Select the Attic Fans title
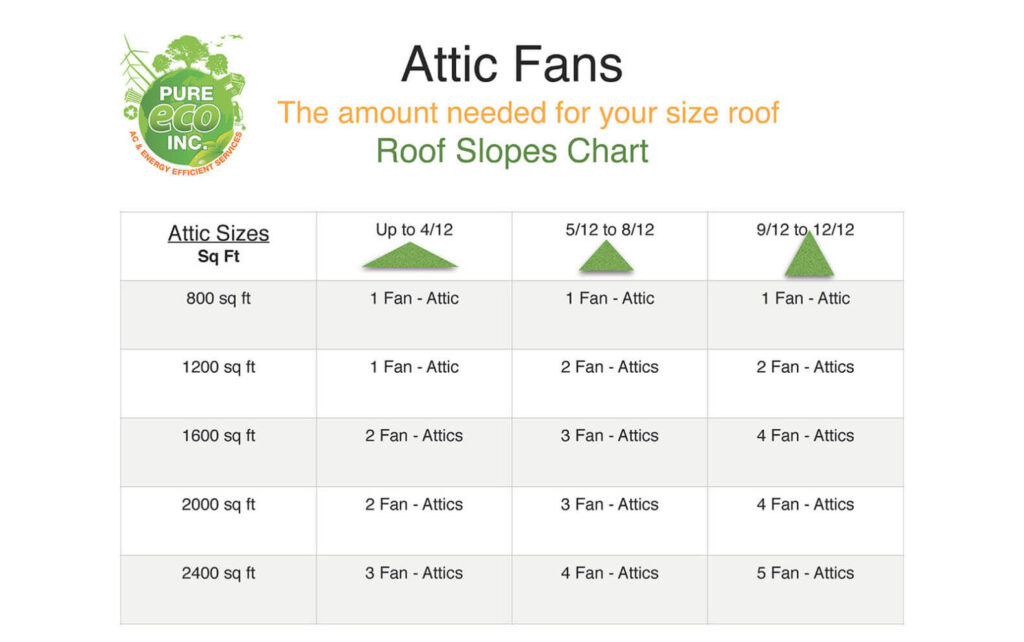The image size is (1024, 642). point(512,64)
